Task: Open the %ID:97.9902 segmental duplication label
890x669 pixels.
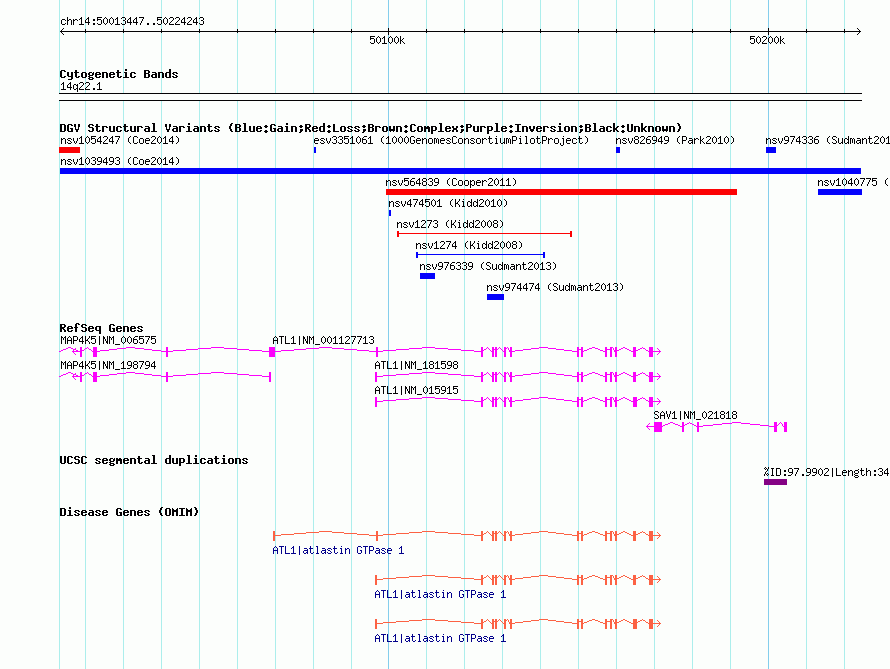Action: pos(826,472)
